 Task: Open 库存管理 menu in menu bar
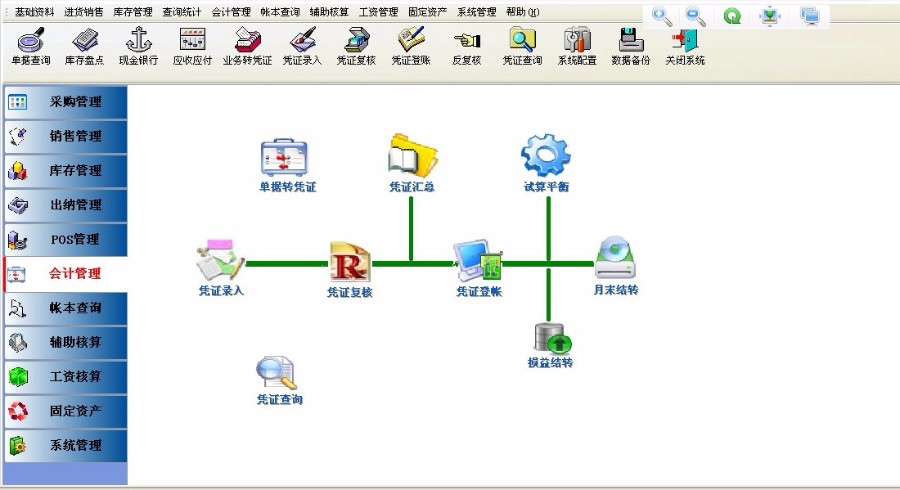tap(133, 12)
